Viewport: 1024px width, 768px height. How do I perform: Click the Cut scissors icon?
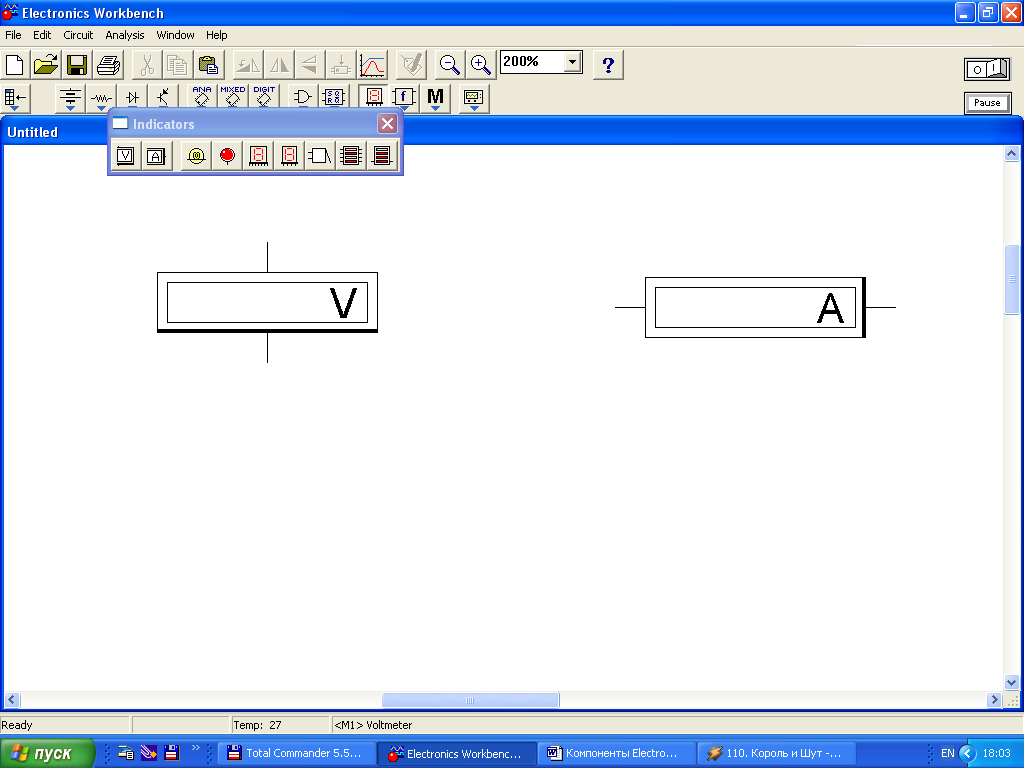(x=147, y=65)
